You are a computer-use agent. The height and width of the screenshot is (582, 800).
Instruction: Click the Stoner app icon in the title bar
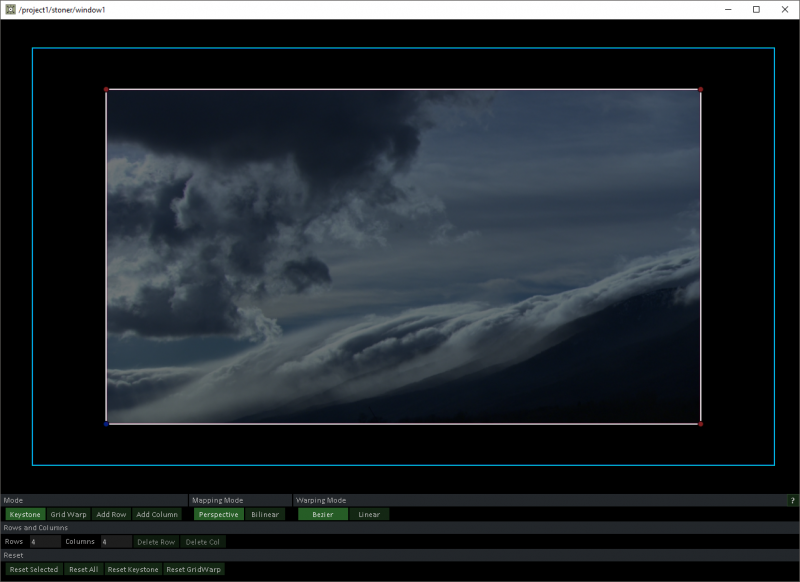pos(12,9)
